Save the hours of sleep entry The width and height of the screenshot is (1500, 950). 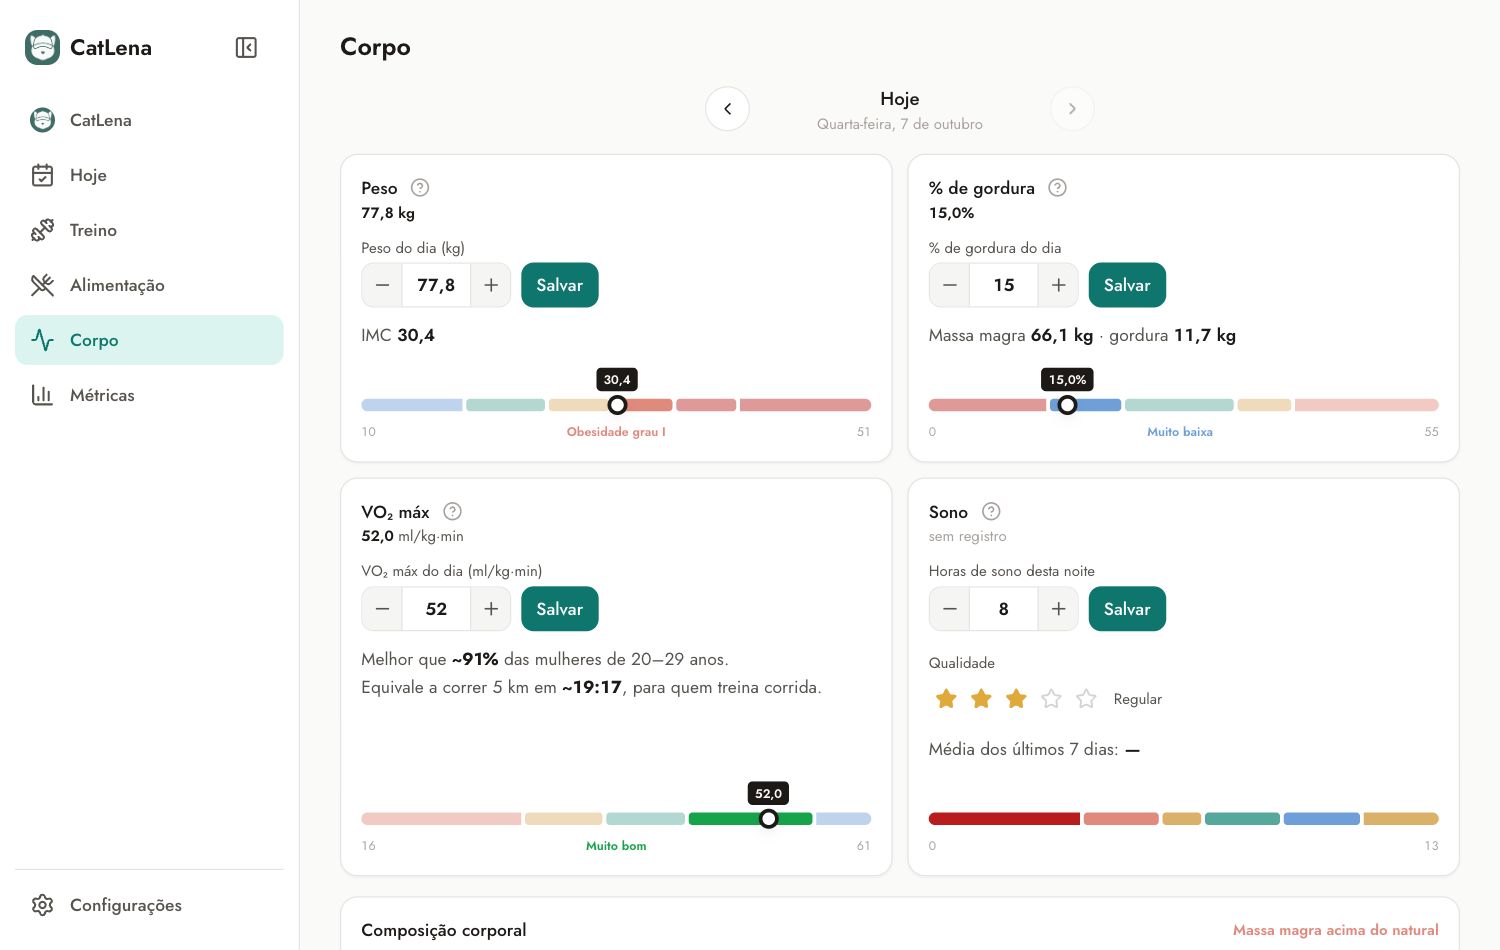[1127, 609]
